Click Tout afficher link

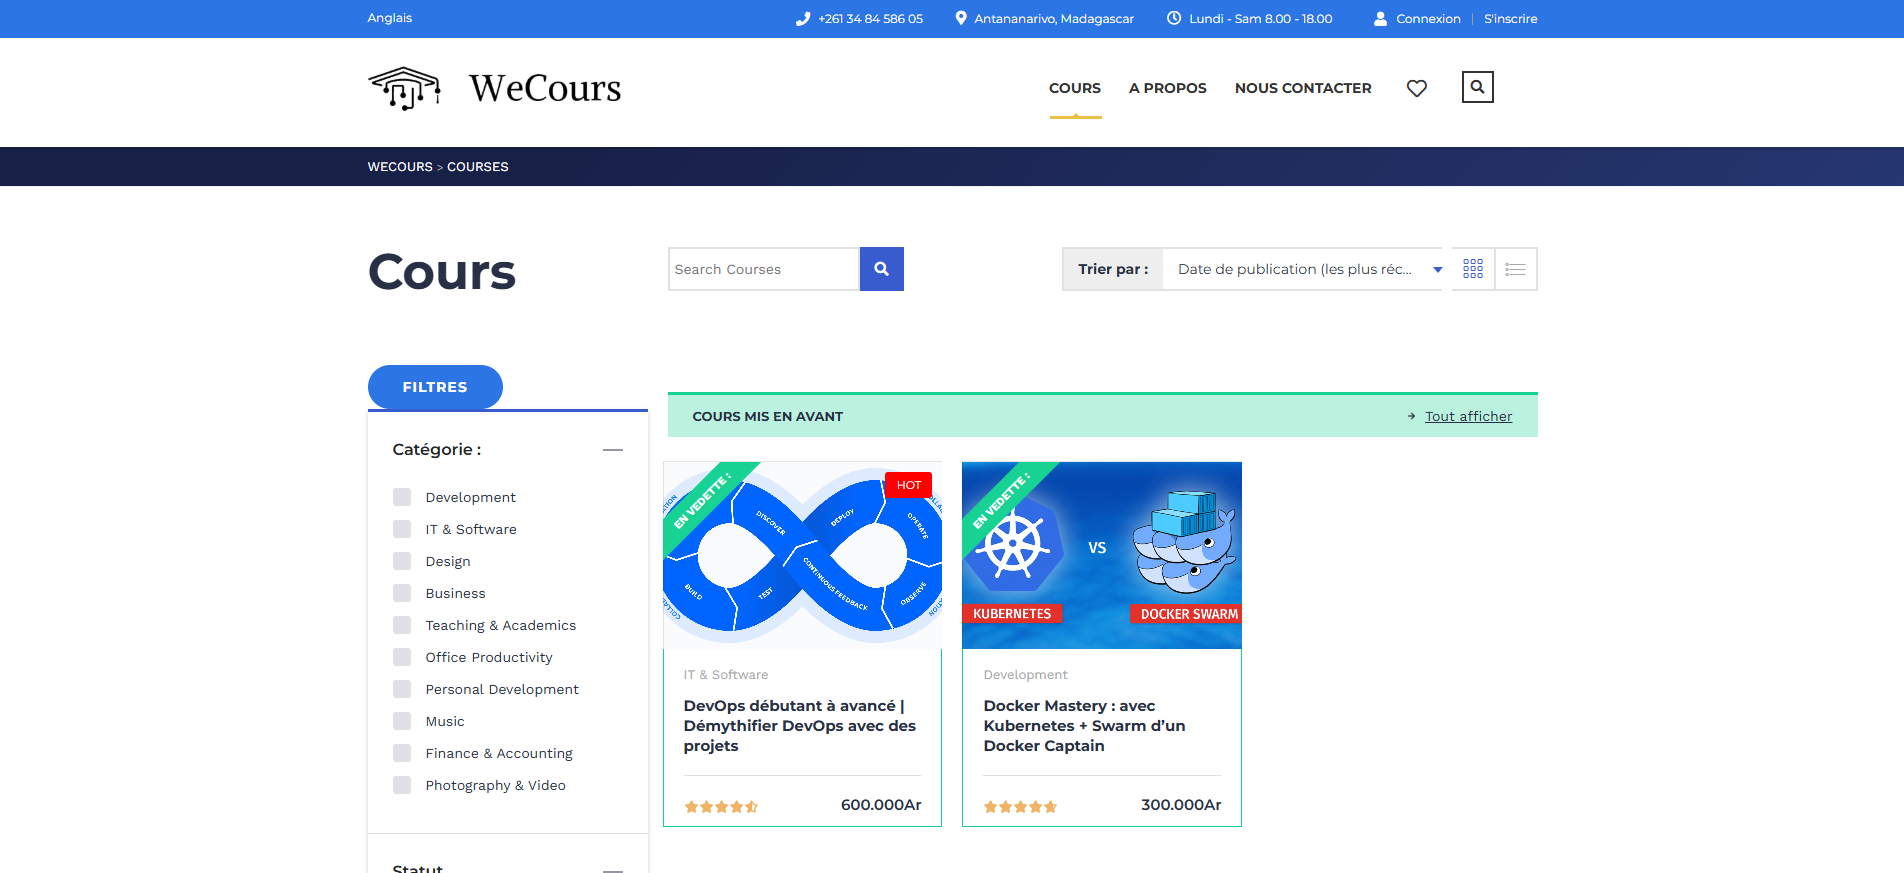[x=1468, y=416]
